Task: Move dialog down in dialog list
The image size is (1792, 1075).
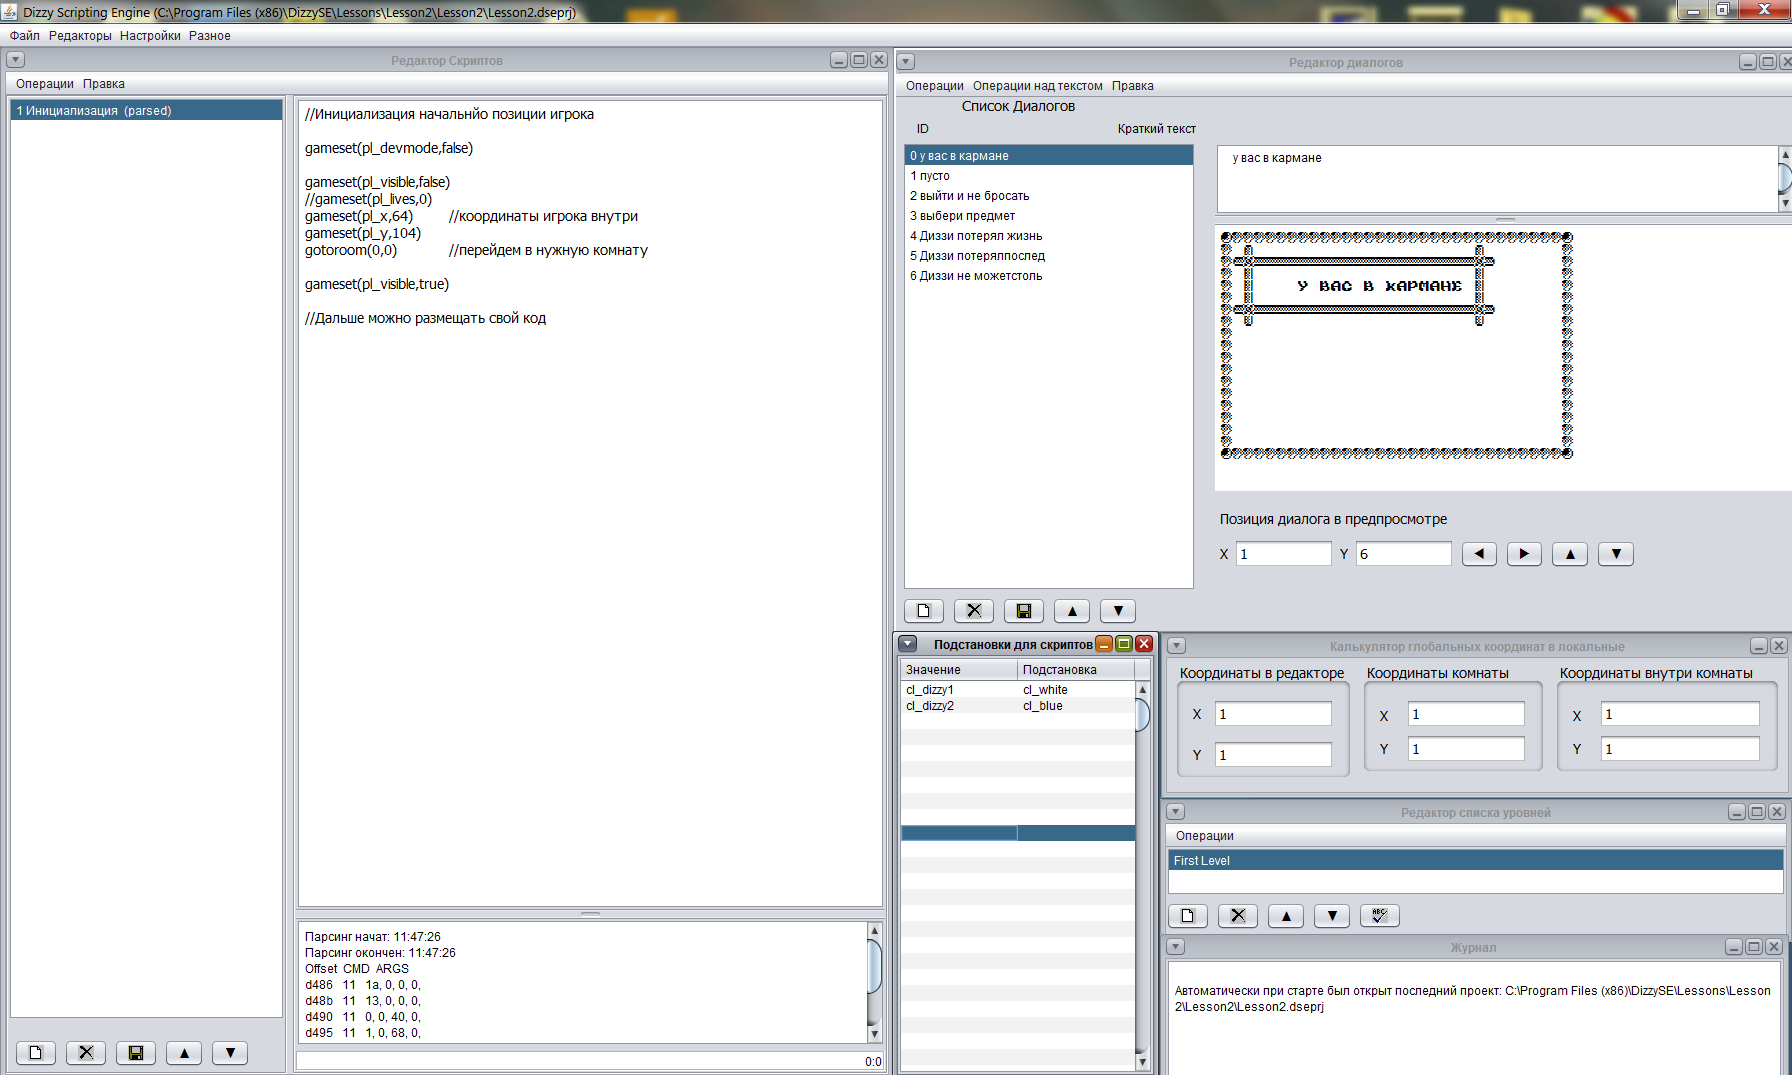Action: click(1118, 611)
